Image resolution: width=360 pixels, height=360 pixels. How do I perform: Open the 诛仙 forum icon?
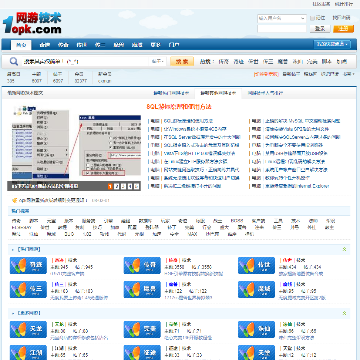(256, 329)
